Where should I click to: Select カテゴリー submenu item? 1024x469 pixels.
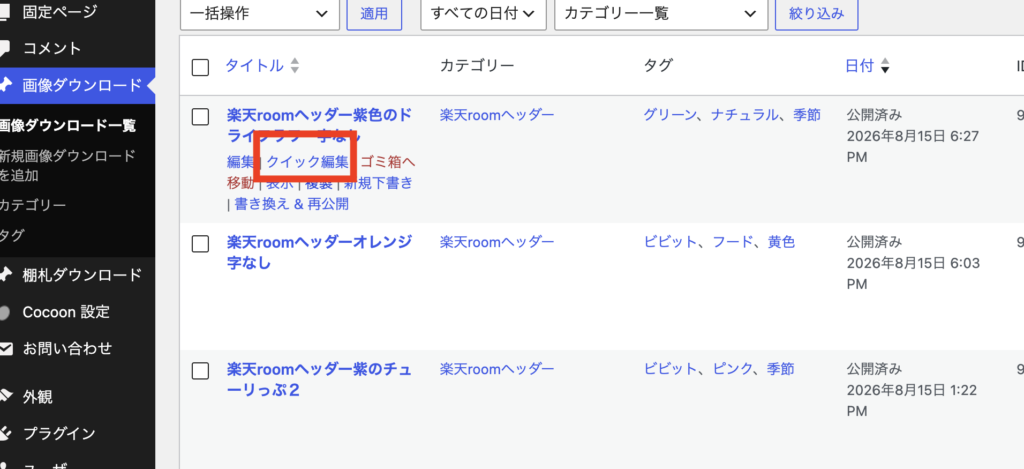pyautogui.click(x=33, y=206)
